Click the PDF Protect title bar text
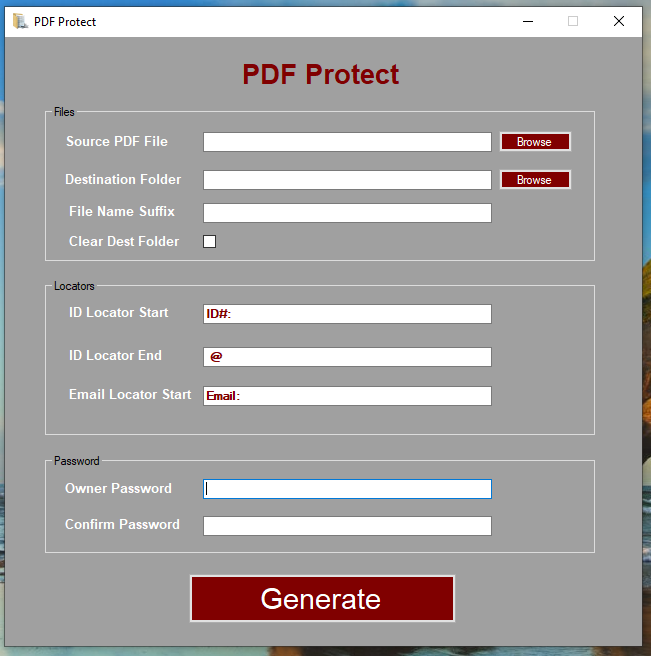 pyautogui.click(x=65, y=21)
